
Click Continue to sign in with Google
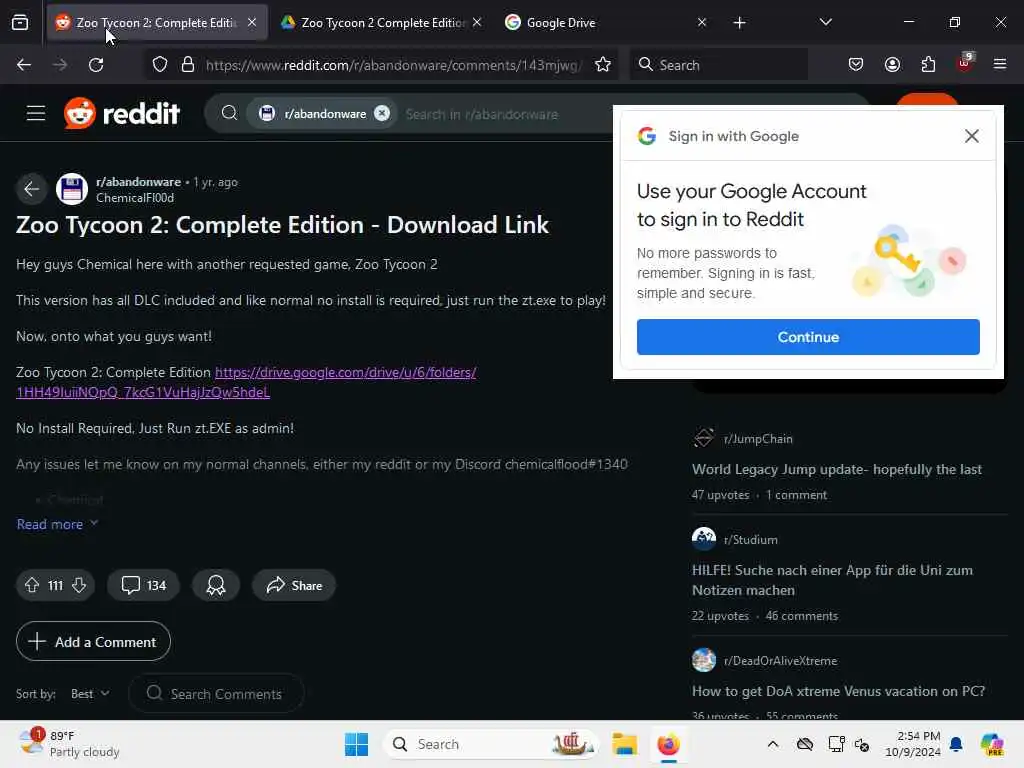click(x=808, y=337)
